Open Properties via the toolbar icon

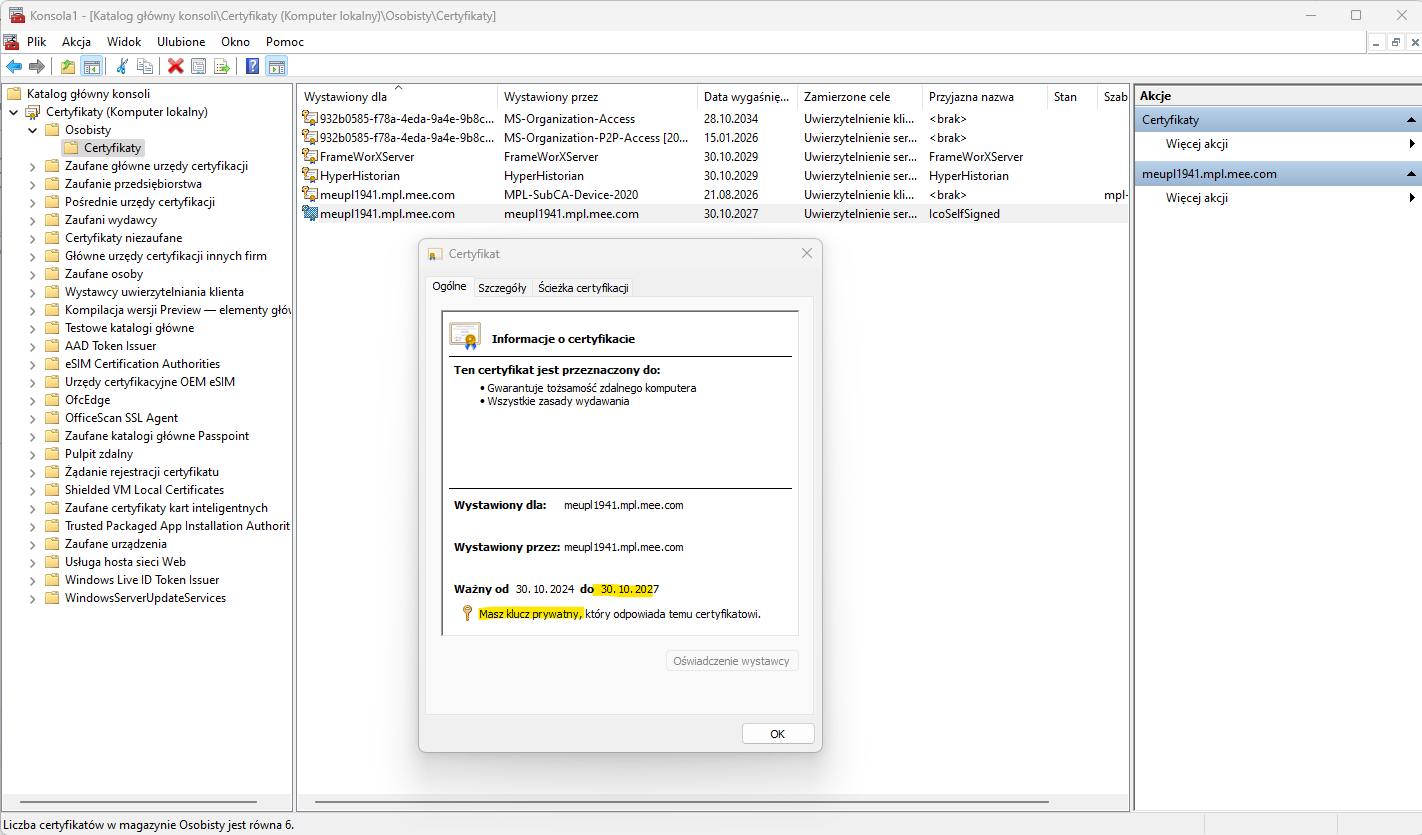pyautogui.click(x=199, y=66)
